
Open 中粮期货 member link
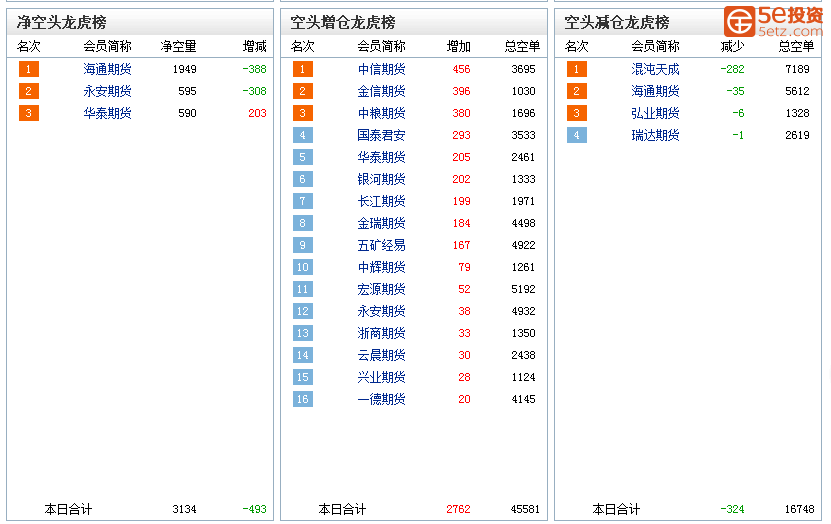click(381, 113)
